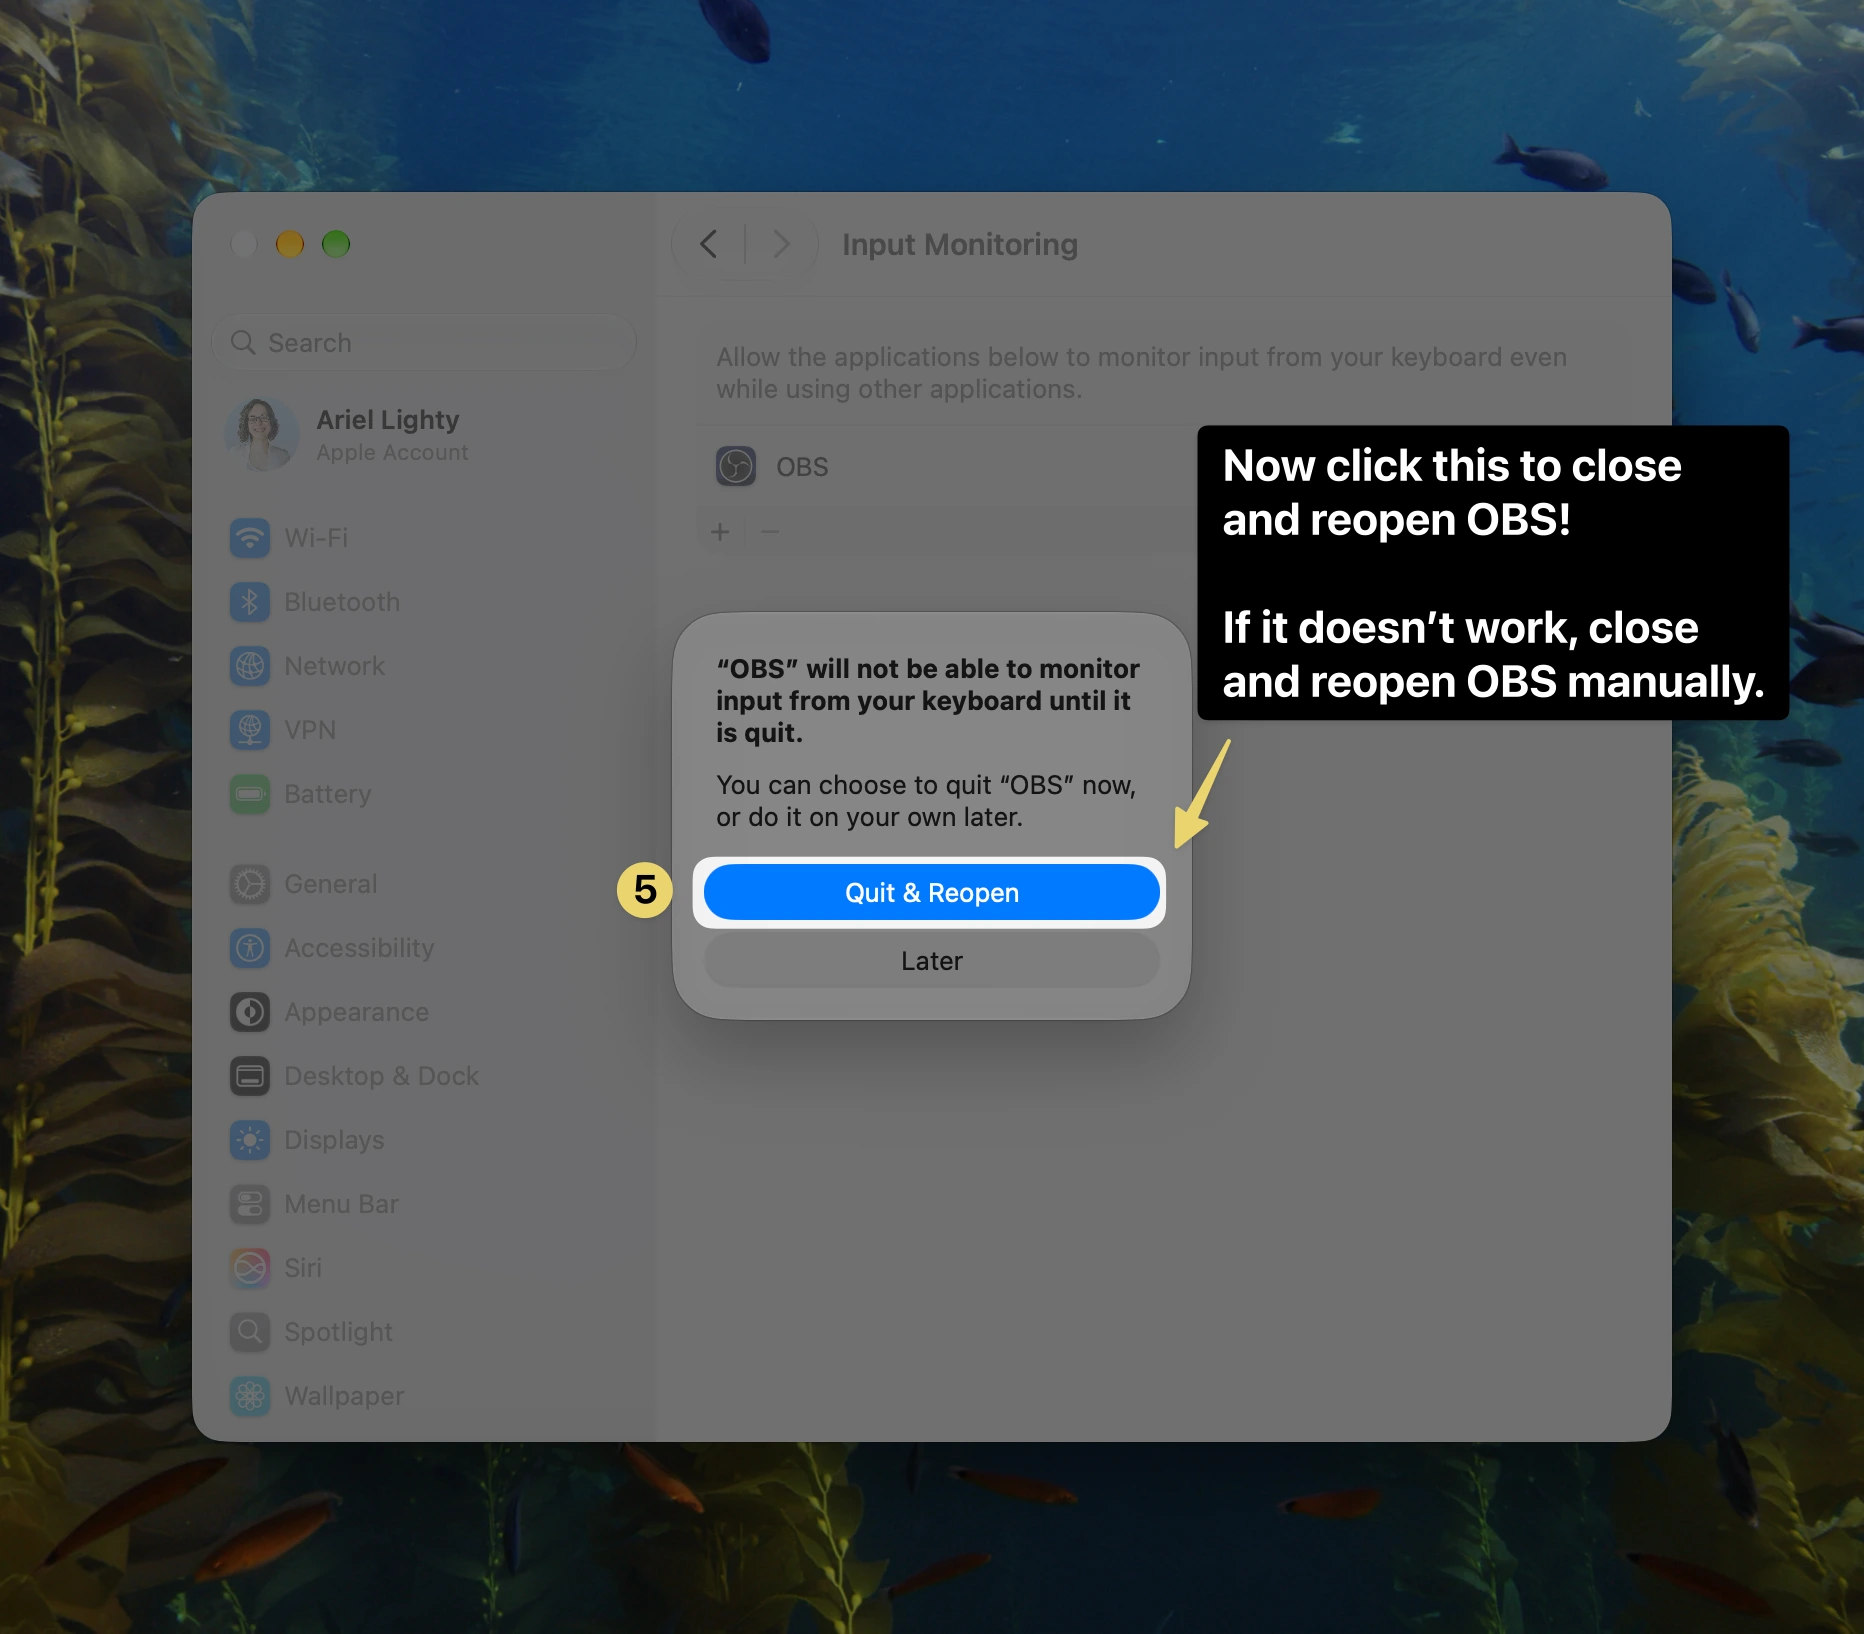Open the Desktop & Dock icon

click(250, 1076)
